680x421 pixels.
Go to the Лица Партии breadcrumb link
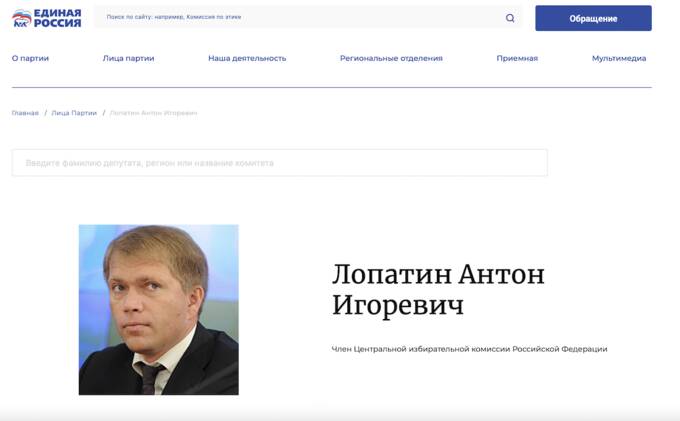click(x=74, y=113)
